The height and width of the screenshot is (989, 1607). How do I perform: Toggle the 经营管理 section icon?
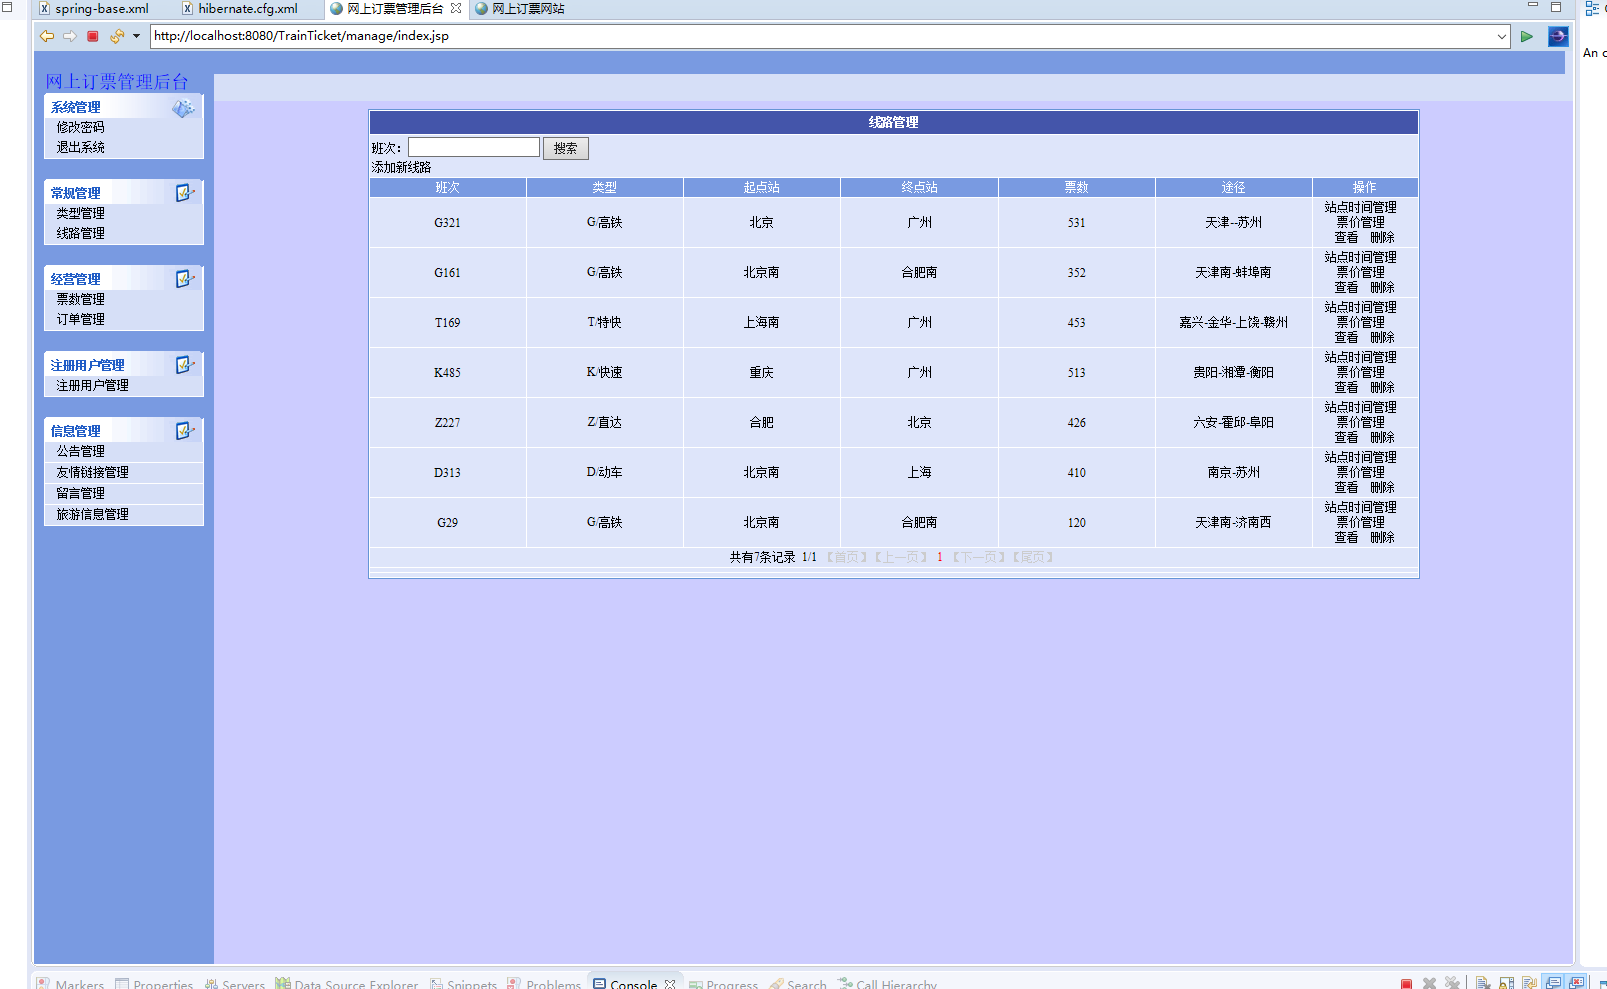(185, 279)
